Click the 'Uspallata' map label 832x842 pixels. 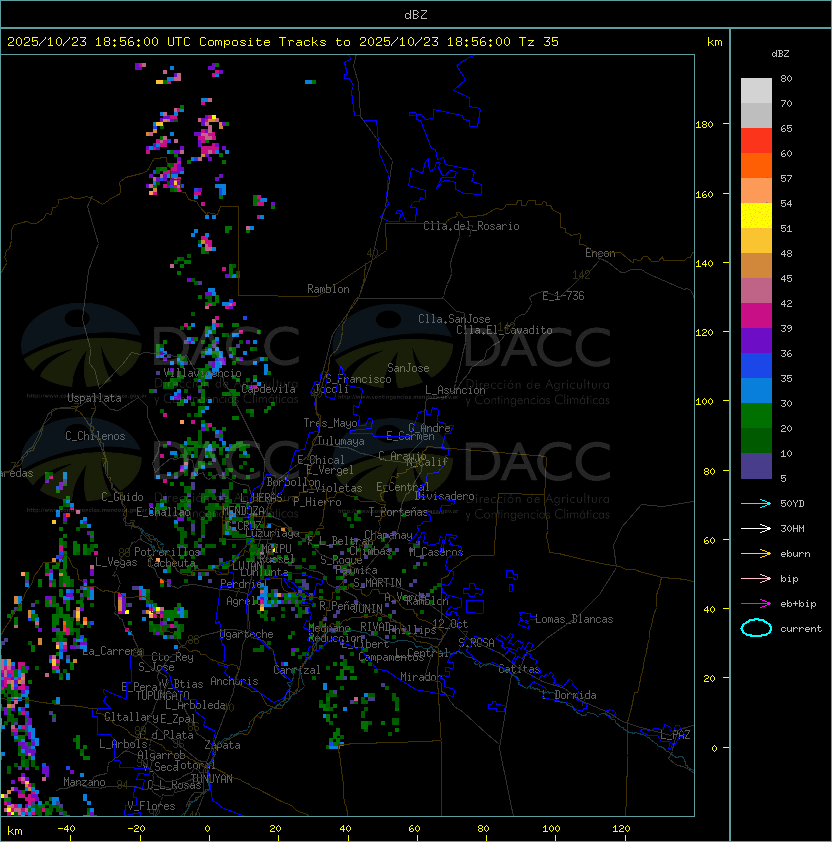[x=94, y=398]
